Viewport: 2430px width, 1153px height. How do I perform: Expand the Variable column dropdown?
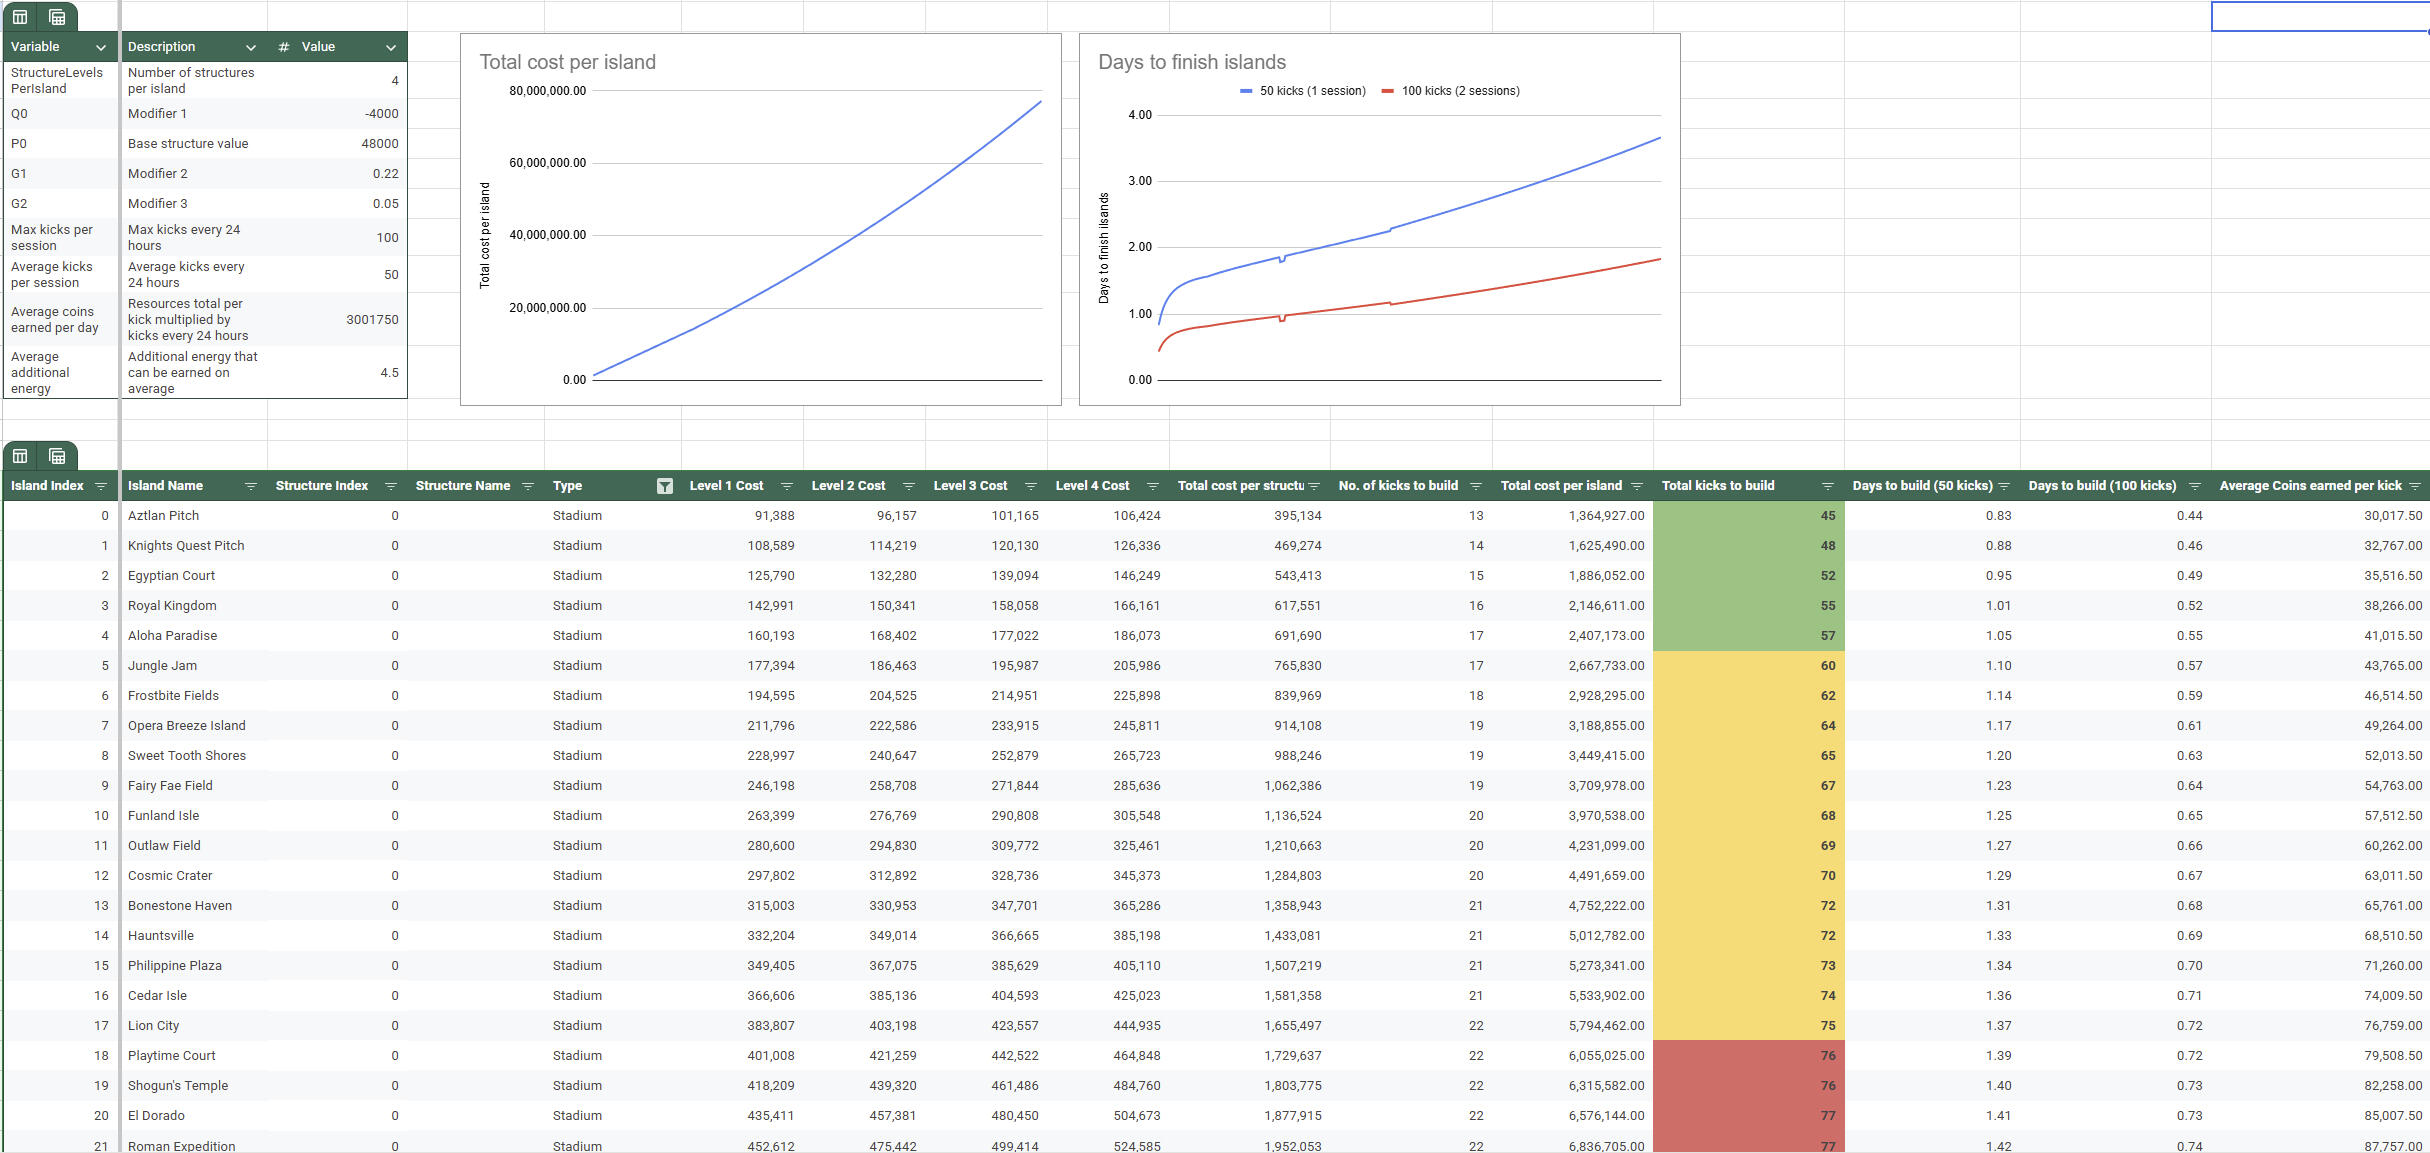(x=101, y=47)
